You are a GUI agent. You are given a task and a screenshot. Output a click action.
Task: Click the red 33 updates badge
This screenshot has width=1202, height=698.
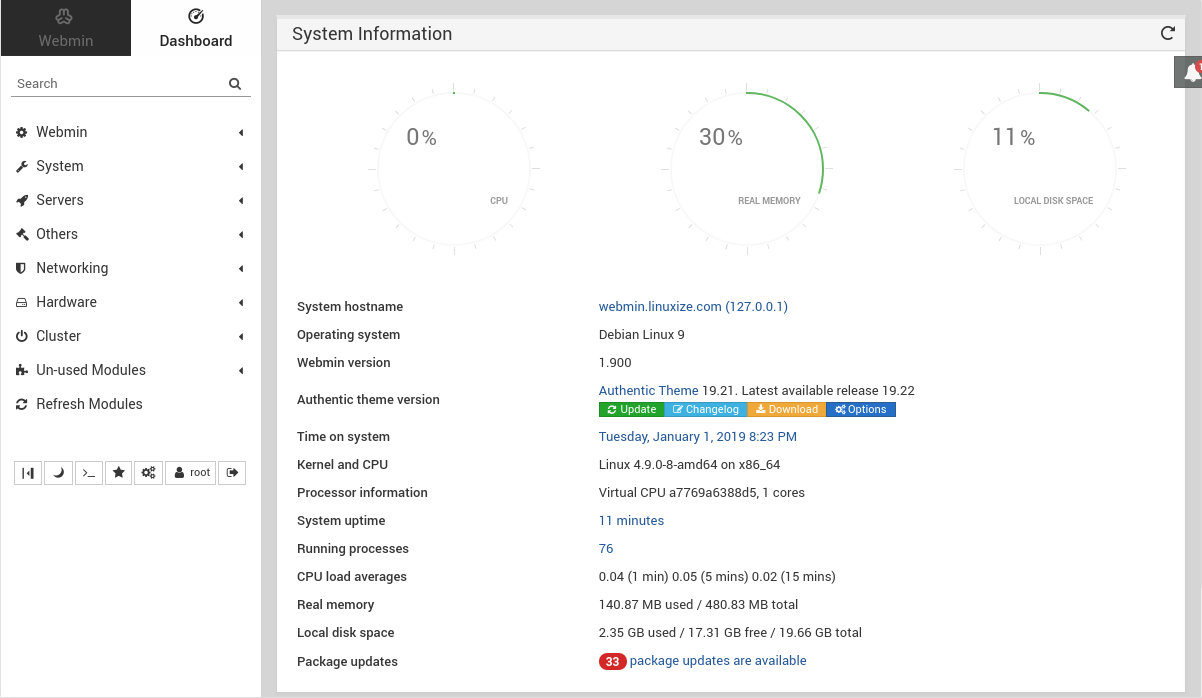click(x=612, y=661)
